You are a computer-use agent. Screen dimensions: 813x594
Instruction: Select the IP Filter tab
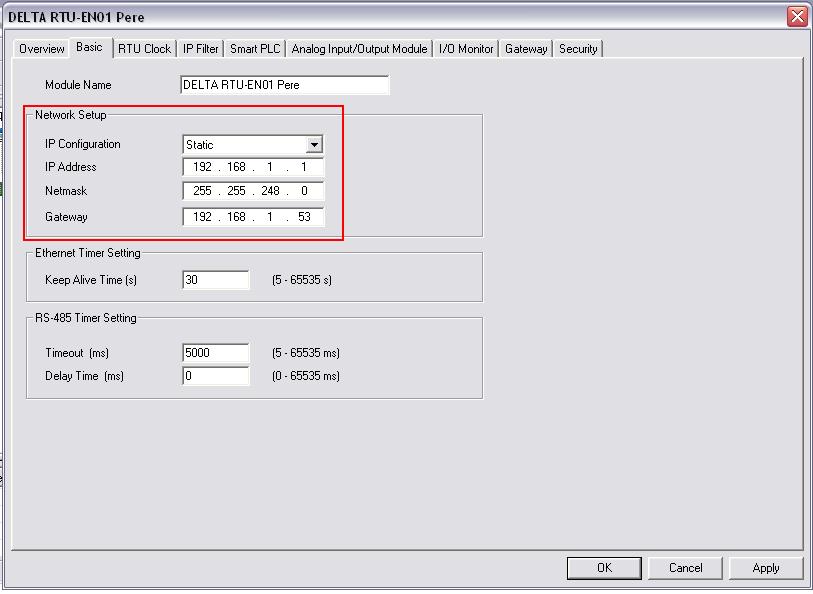tap(200, 49)
